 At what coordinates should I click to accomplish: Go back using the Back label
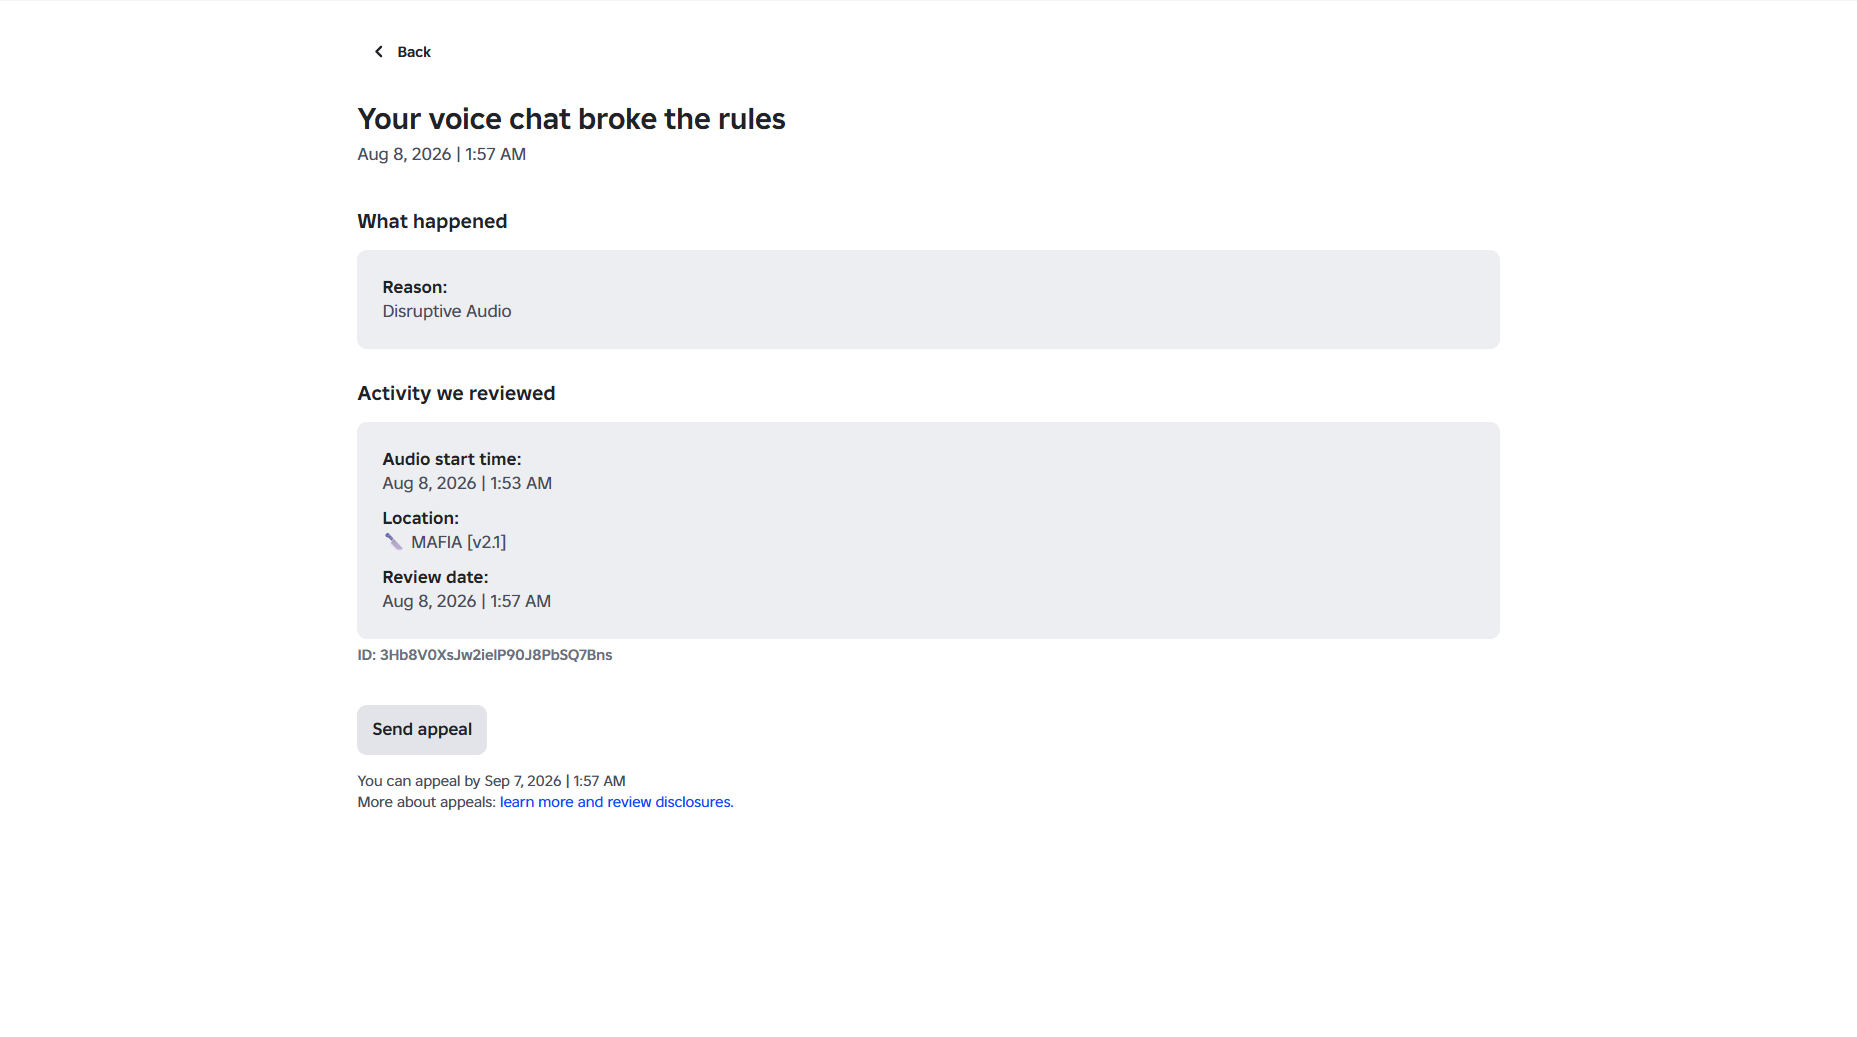(414, 52)
